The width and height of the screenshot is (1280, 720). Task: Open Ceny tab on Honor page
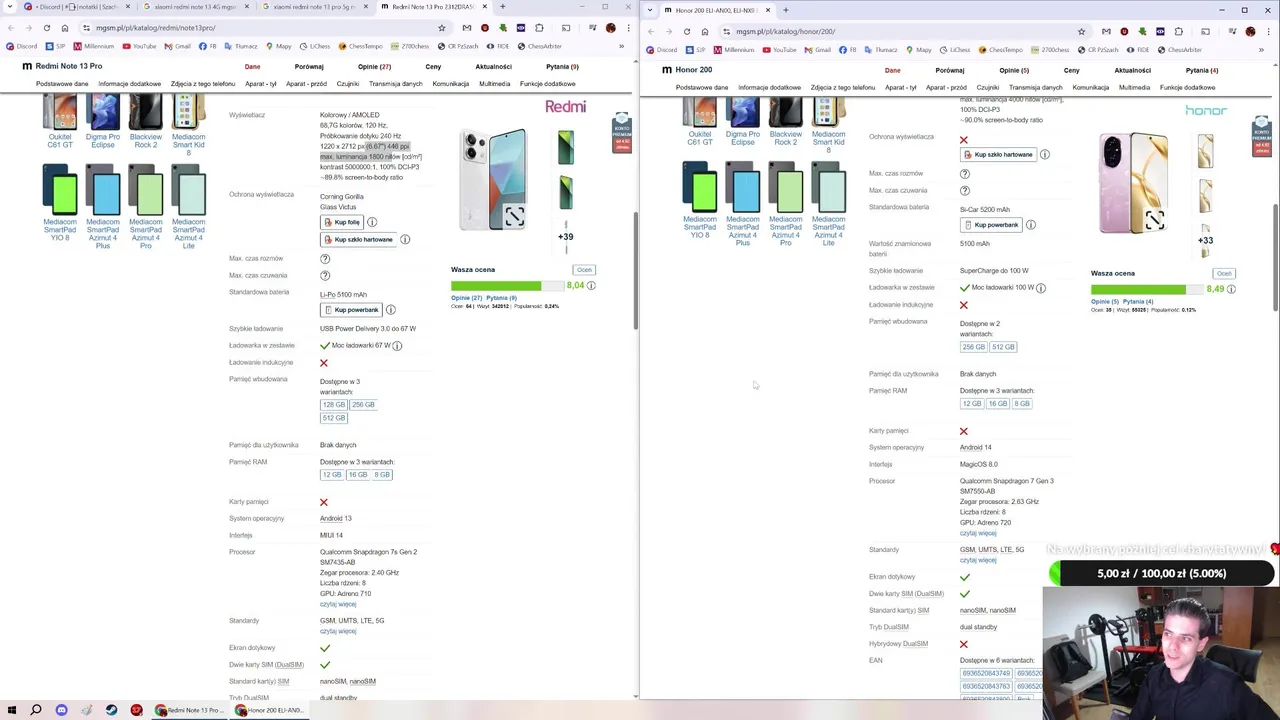coord(1071,71)
